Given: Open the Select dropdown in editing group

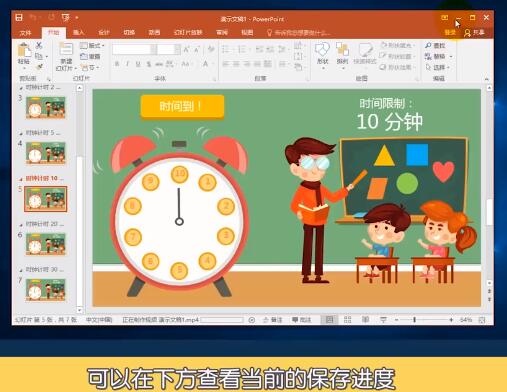Looking at the screenshot, I should coord(438,67).
